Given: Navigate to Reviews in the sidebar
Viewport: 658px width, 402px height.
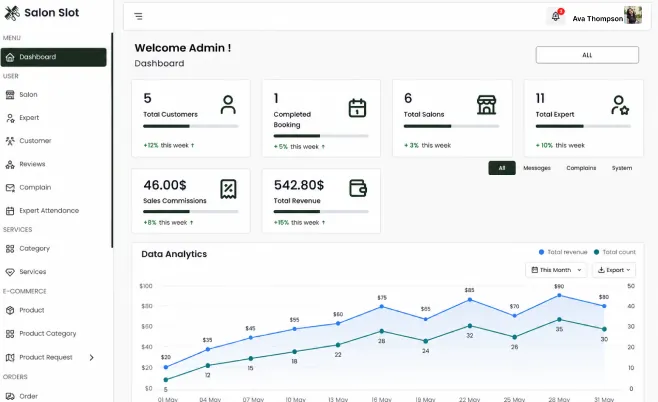Looking at the screenshot, I should 32,164.
